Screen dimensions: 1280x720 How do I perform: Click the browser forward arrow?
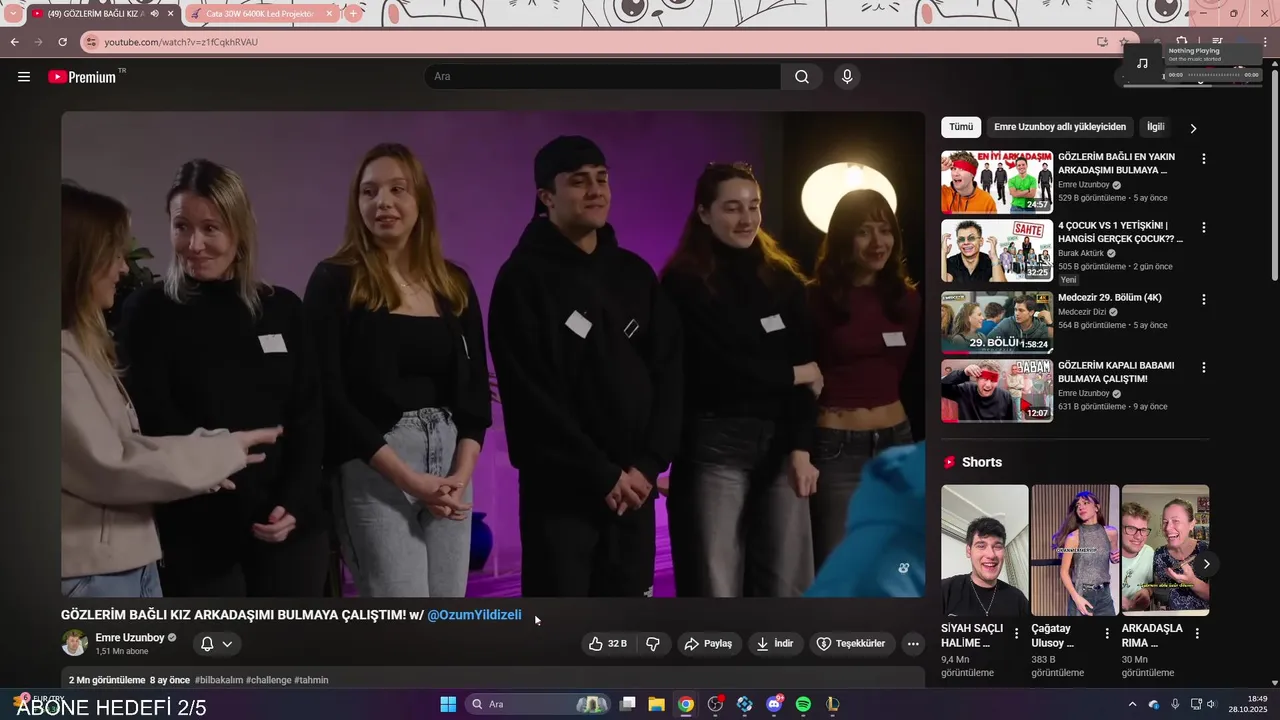(38, 42)
